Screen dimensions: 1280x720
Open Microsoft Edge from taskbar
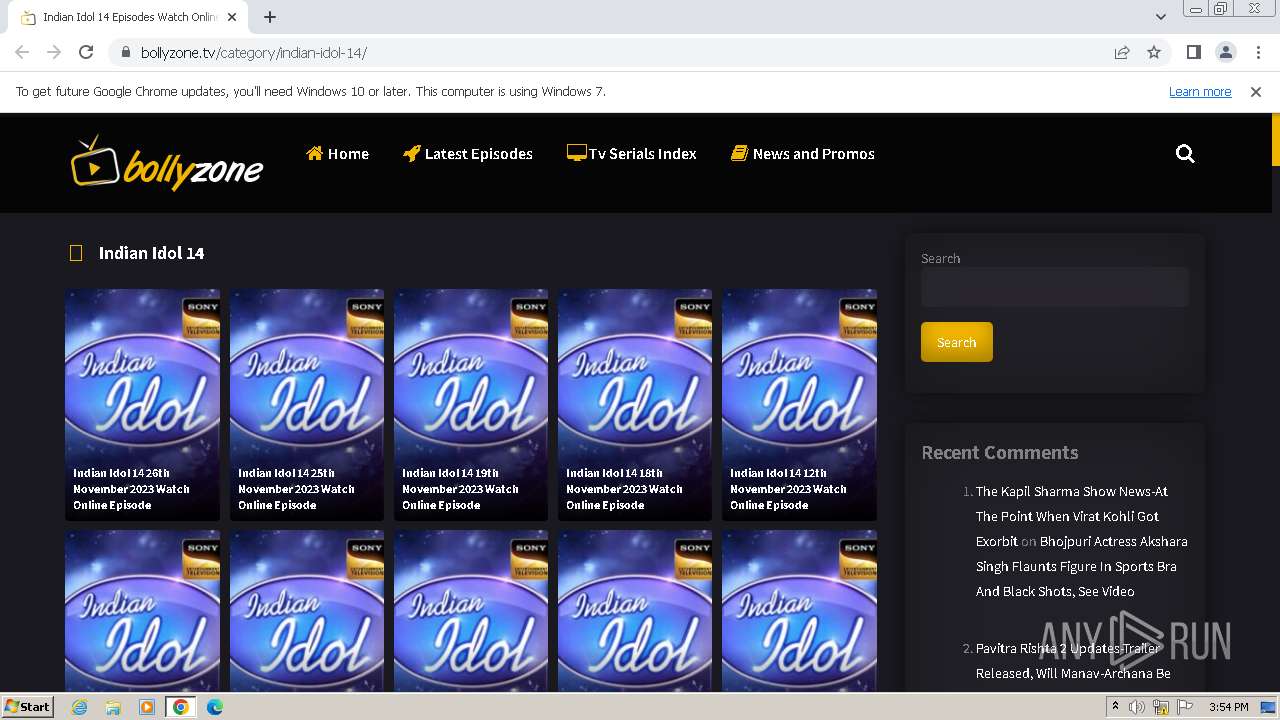(x=215, y=707)
